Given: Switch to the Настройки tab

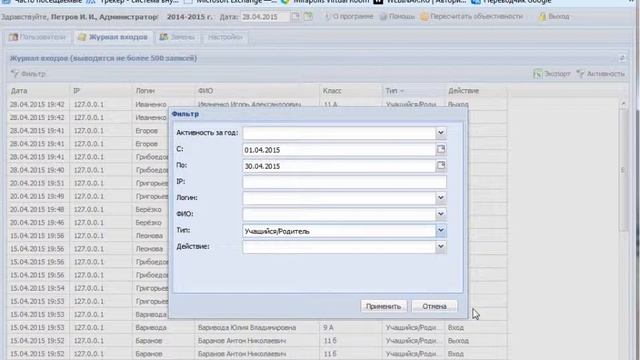Looking at the screenshot, I should [x=225, y=37].
